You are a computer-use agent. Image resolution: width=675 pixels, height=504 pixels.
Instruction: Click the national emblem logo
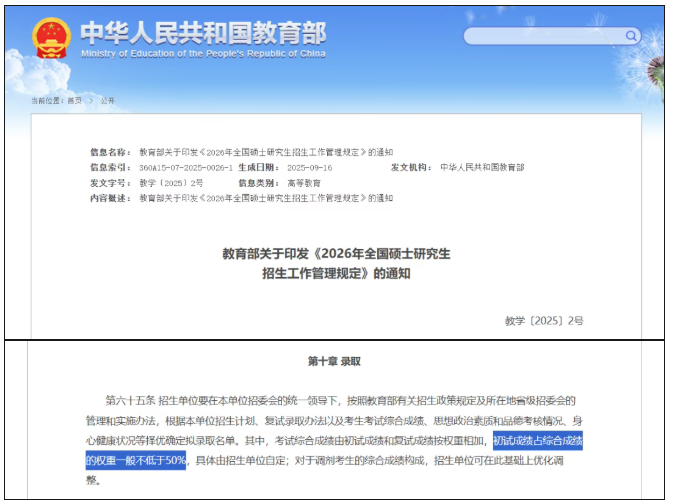point(50,38)
